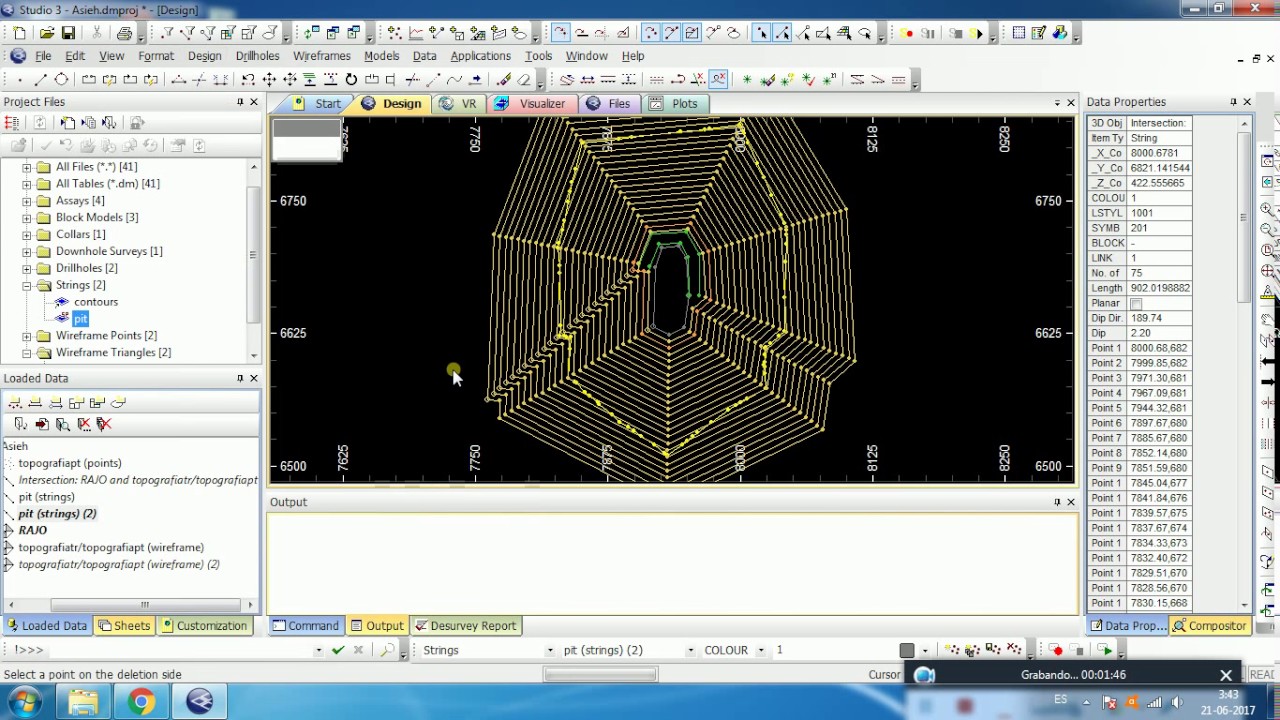Open the Drillholes menu
The height and width of the screenshot is (720, 1280).
[257, 56]
